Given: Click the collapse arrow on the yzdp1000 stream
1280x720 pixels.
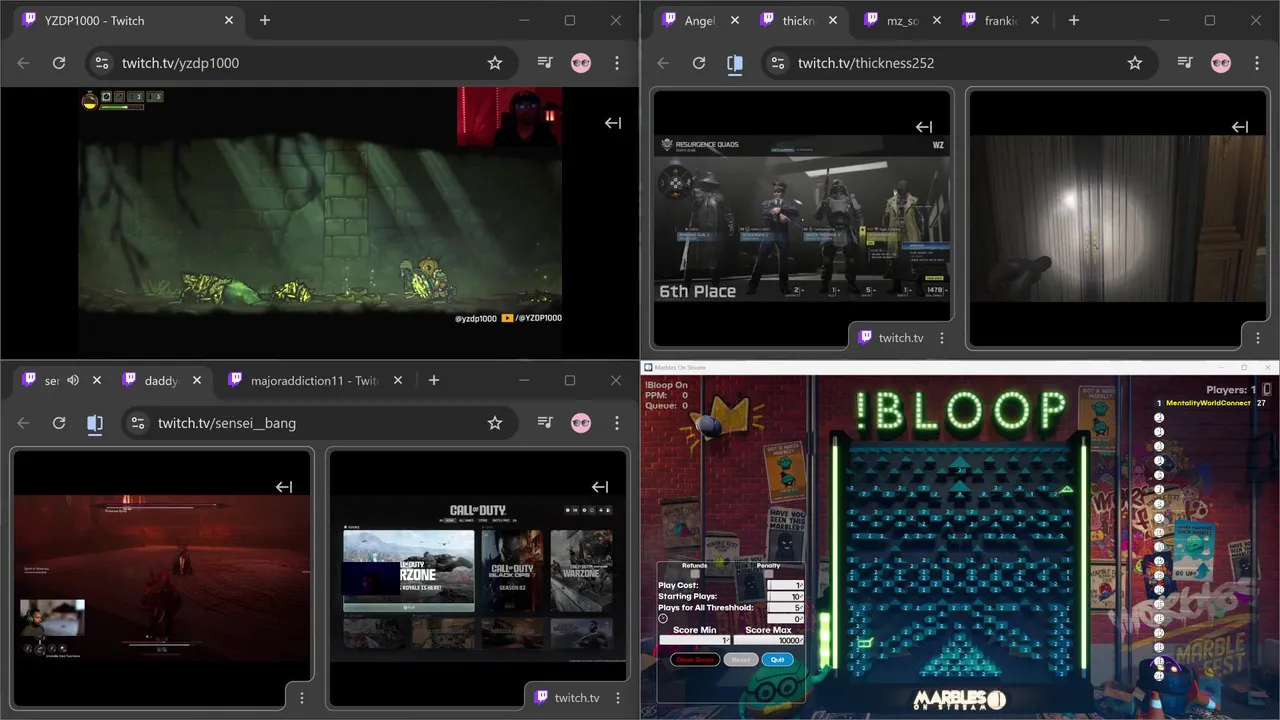Looking at the screenshot, I should [x=613, y=123].
